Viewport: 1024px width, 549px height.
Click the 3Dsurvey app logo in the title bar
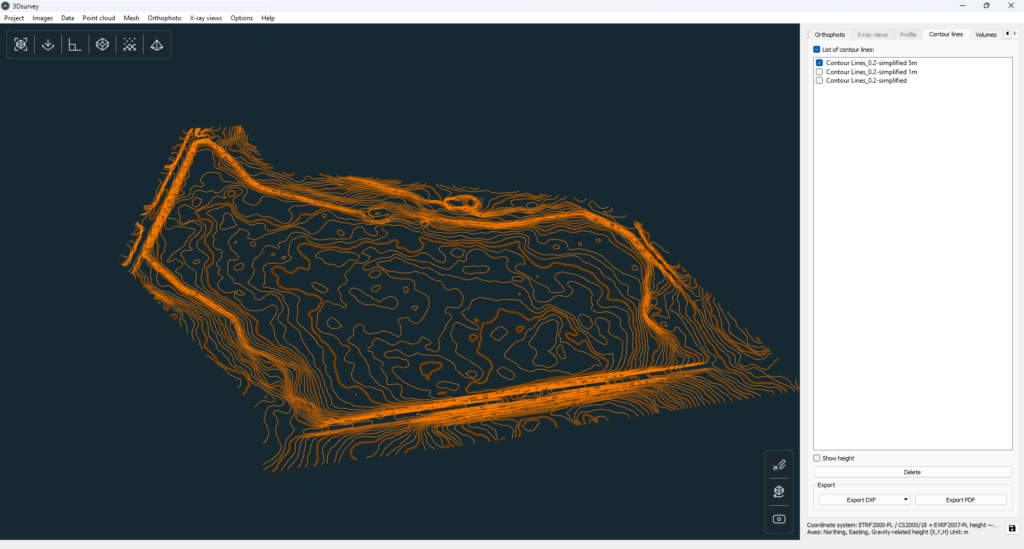(5, 6)
